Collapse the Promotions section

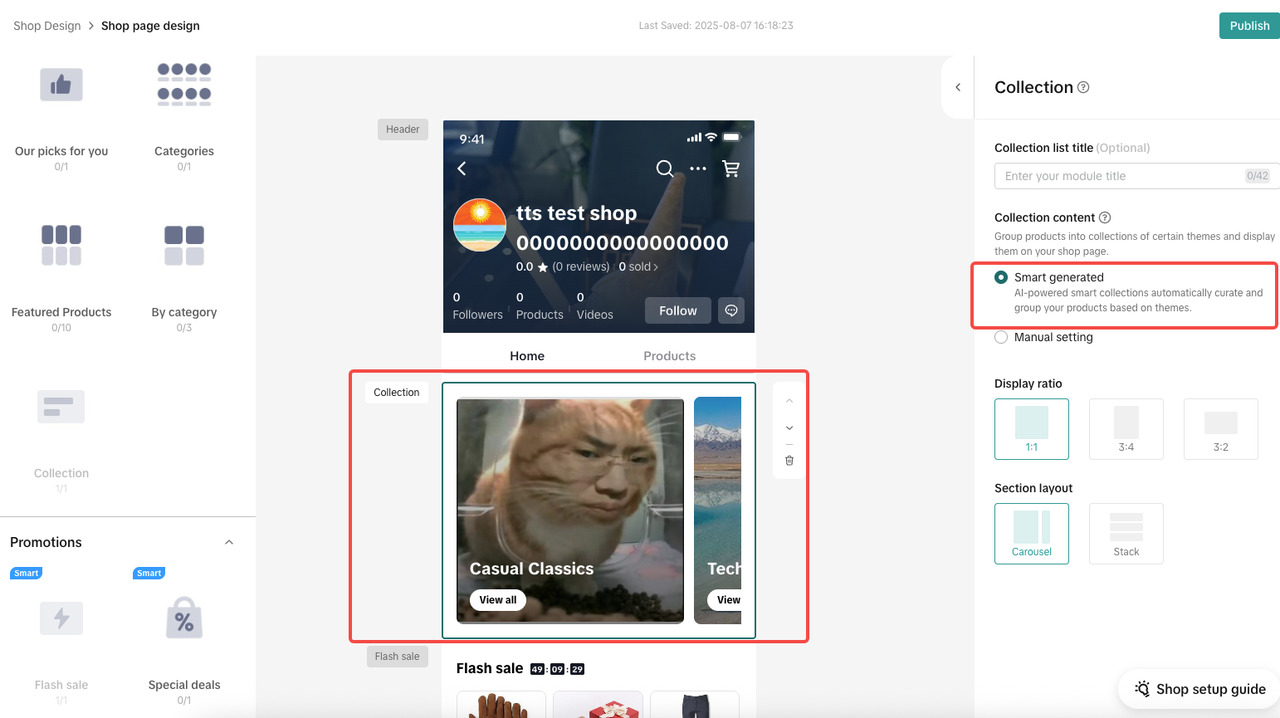click(x=229, y=542)
